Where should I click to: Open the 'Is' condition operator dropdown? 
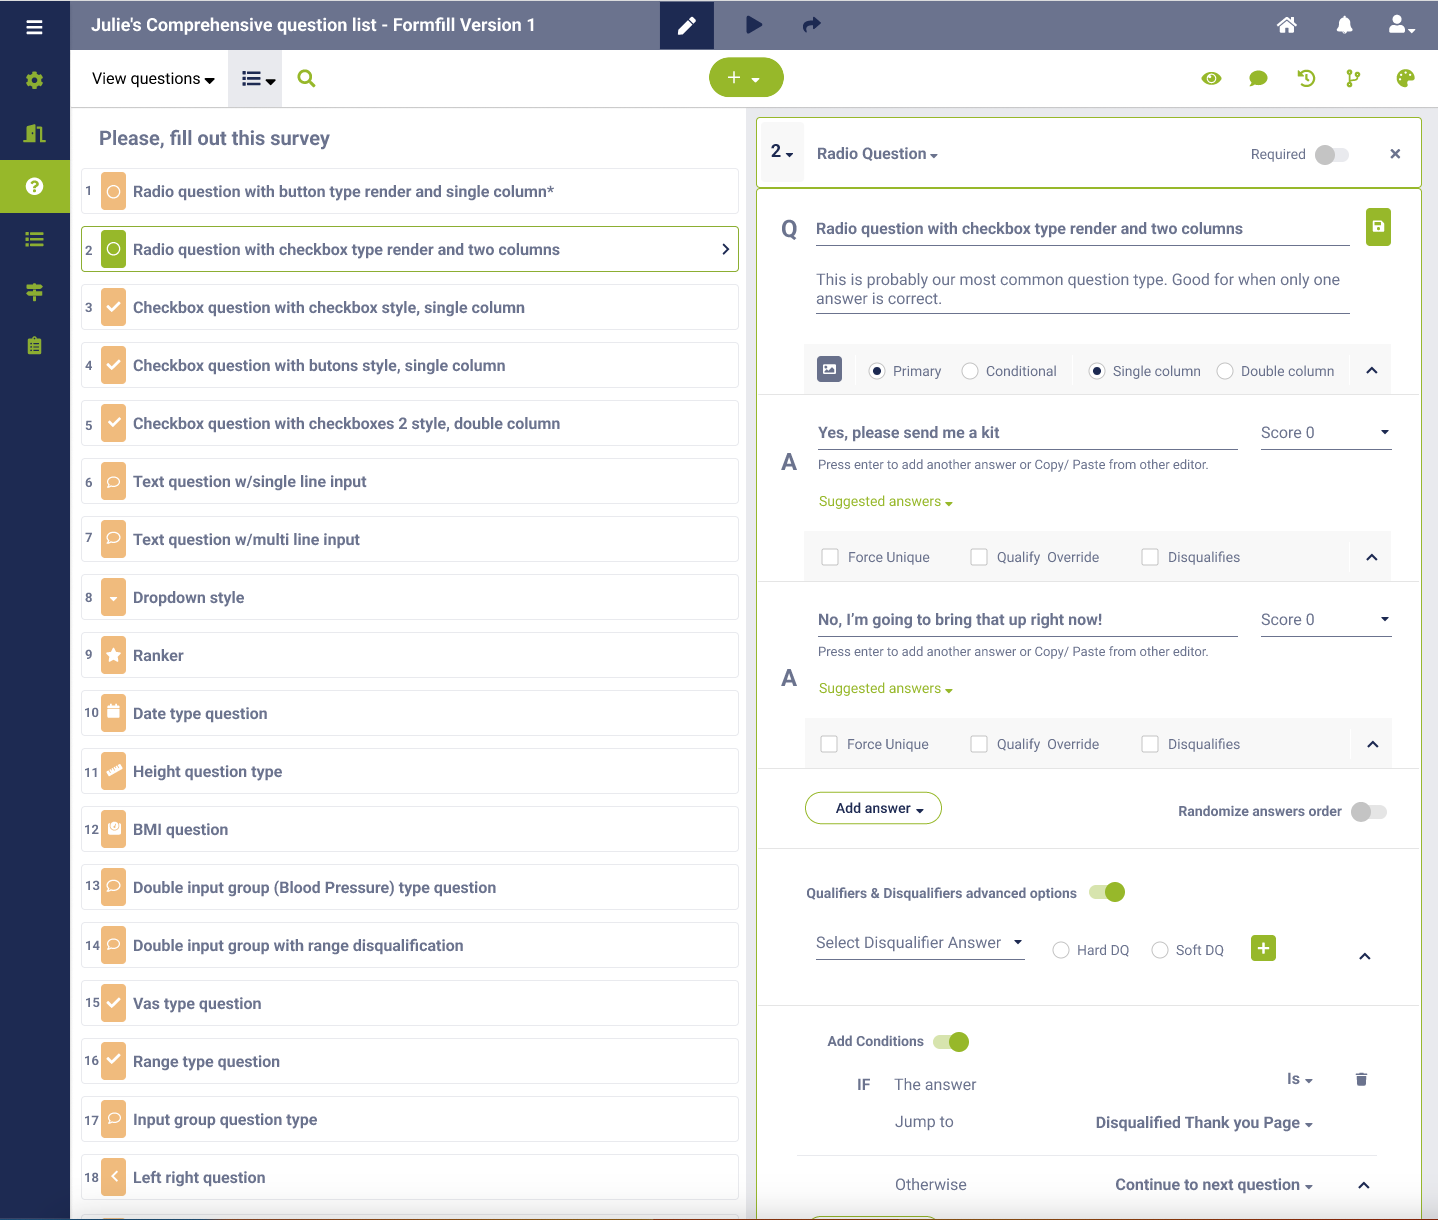pyautogui.click(x=1299, y=1079)
